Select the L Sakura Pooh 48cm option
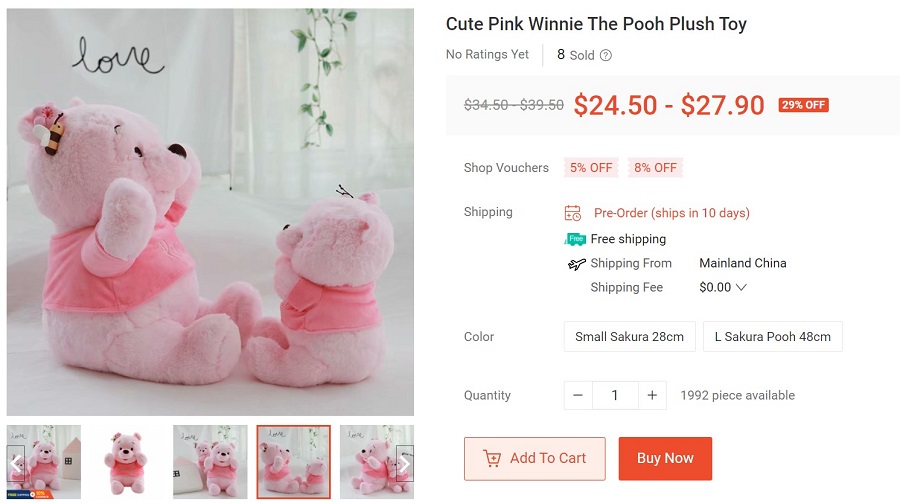This screenshot has width=900, height=504. pos(772,337)
